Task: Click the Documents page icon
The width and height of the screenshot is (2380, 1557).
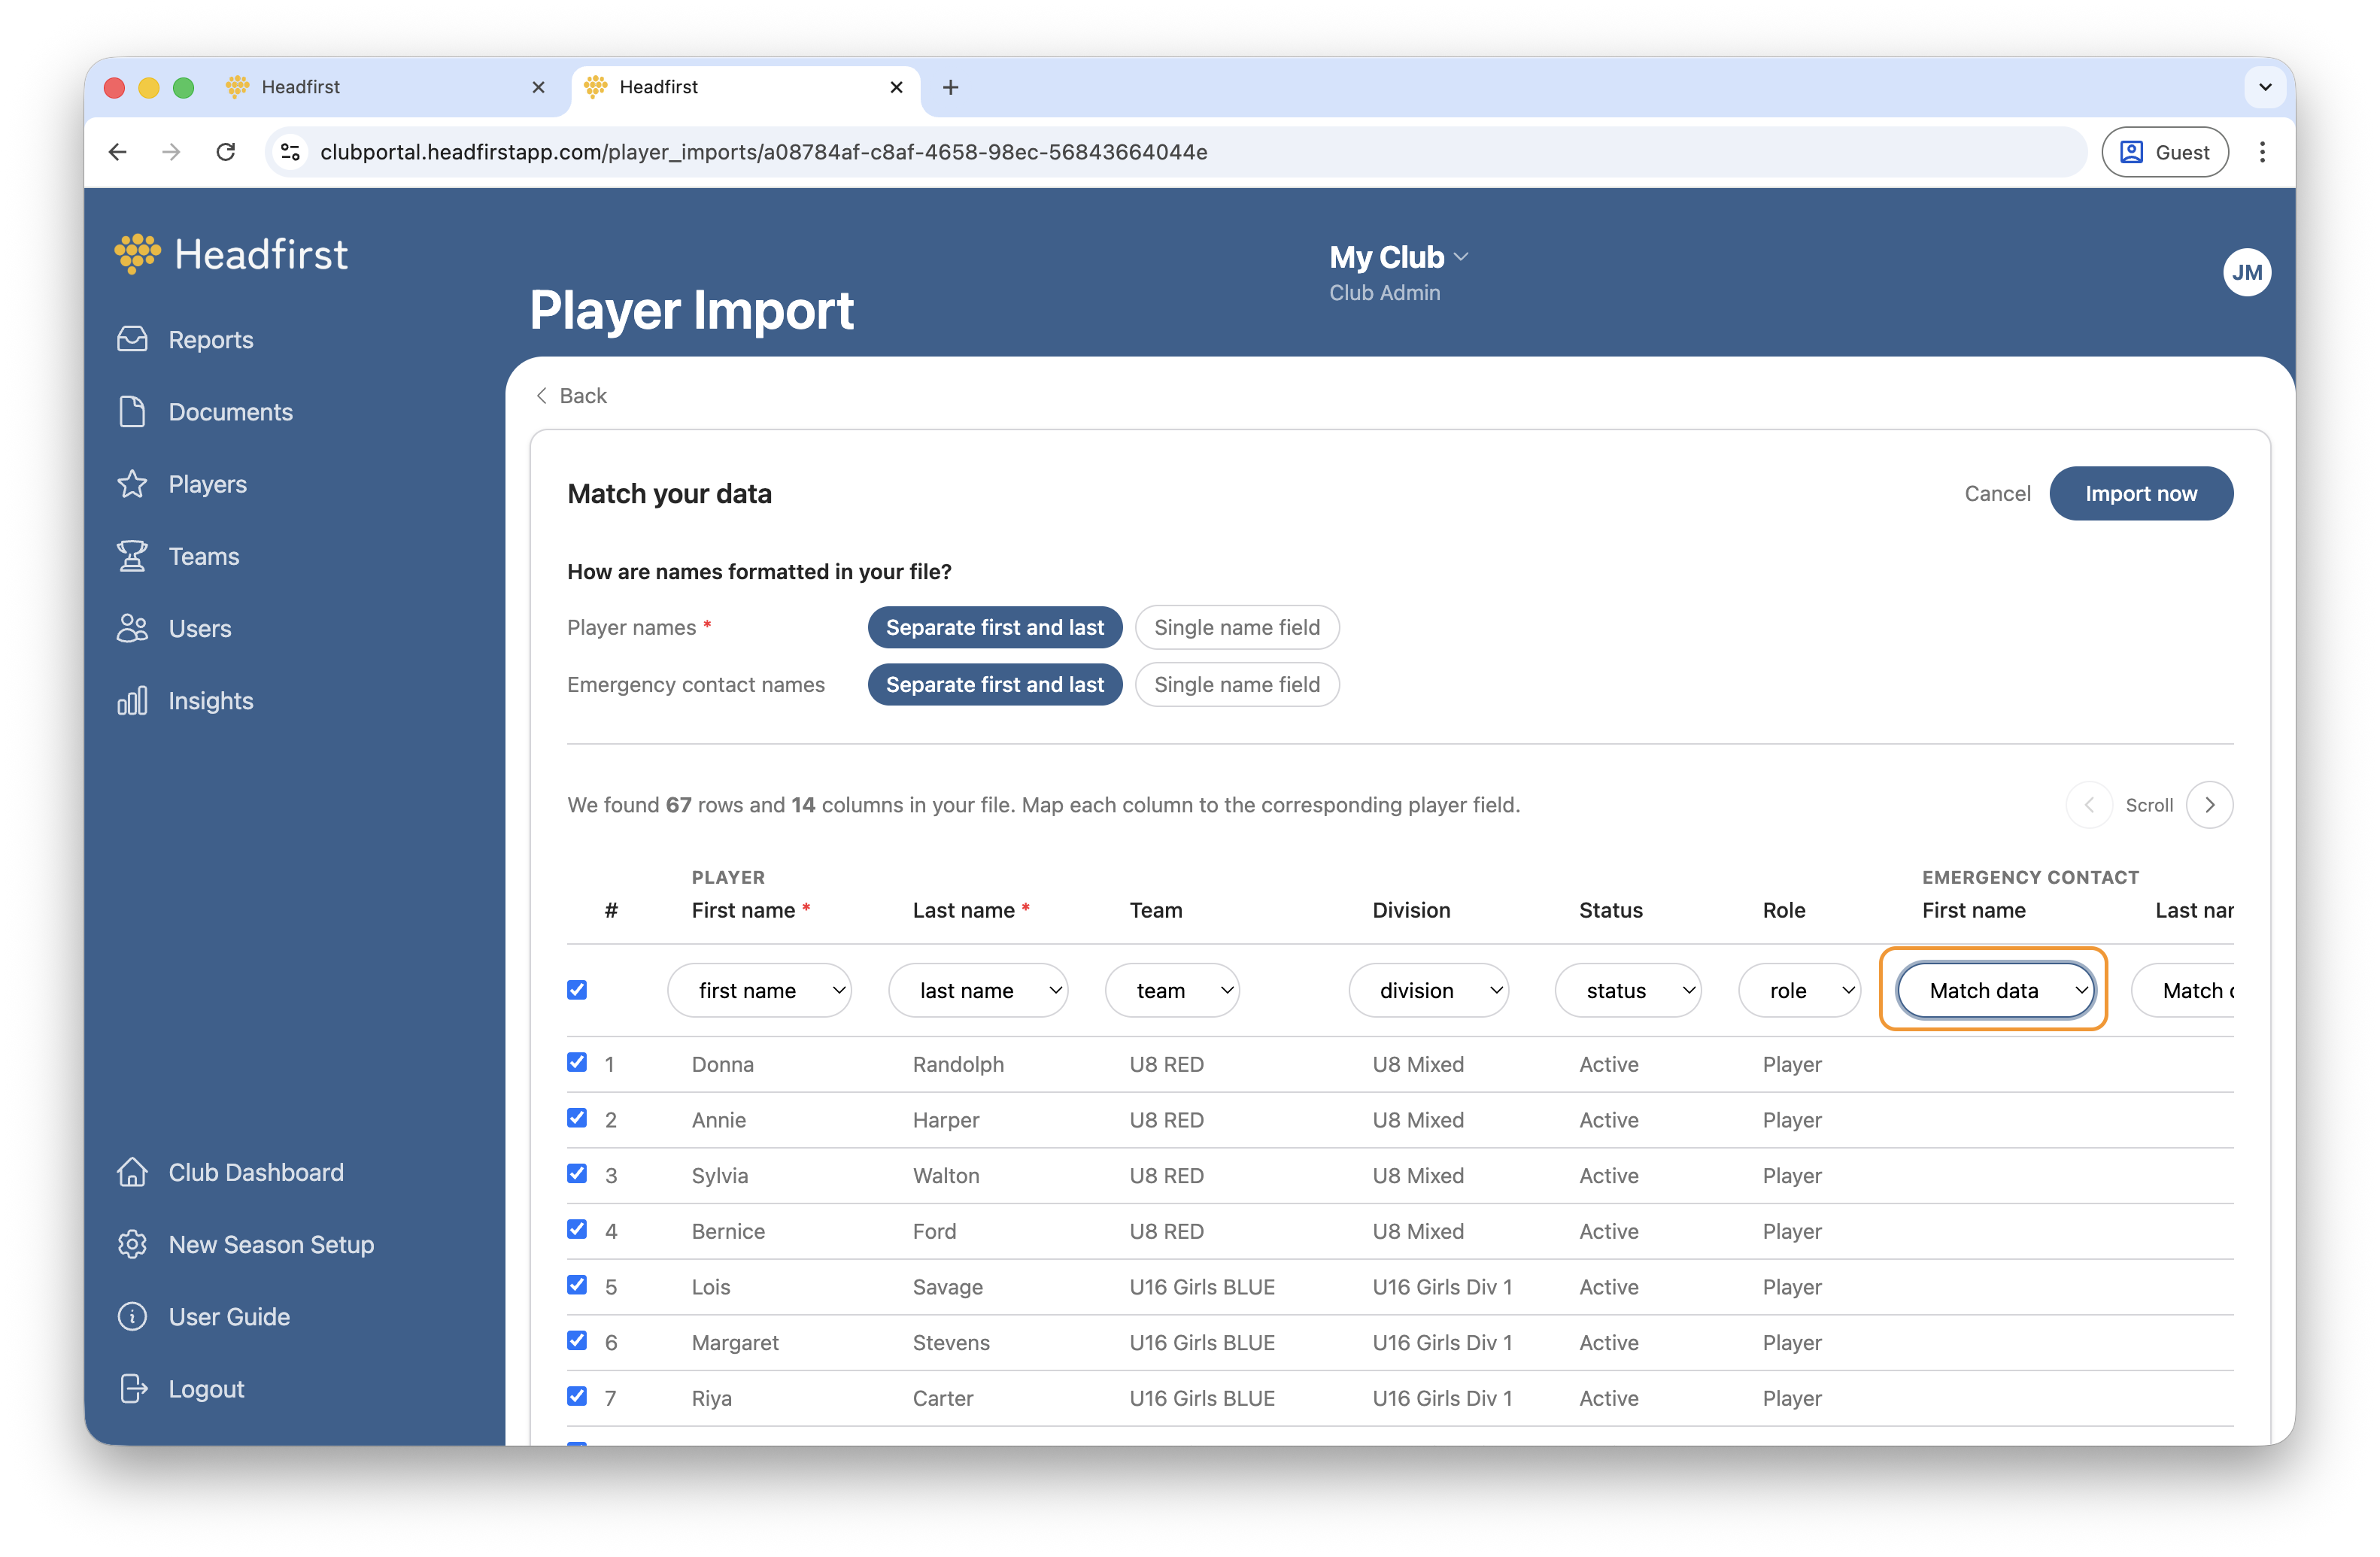Action: (x=132, y=412)
